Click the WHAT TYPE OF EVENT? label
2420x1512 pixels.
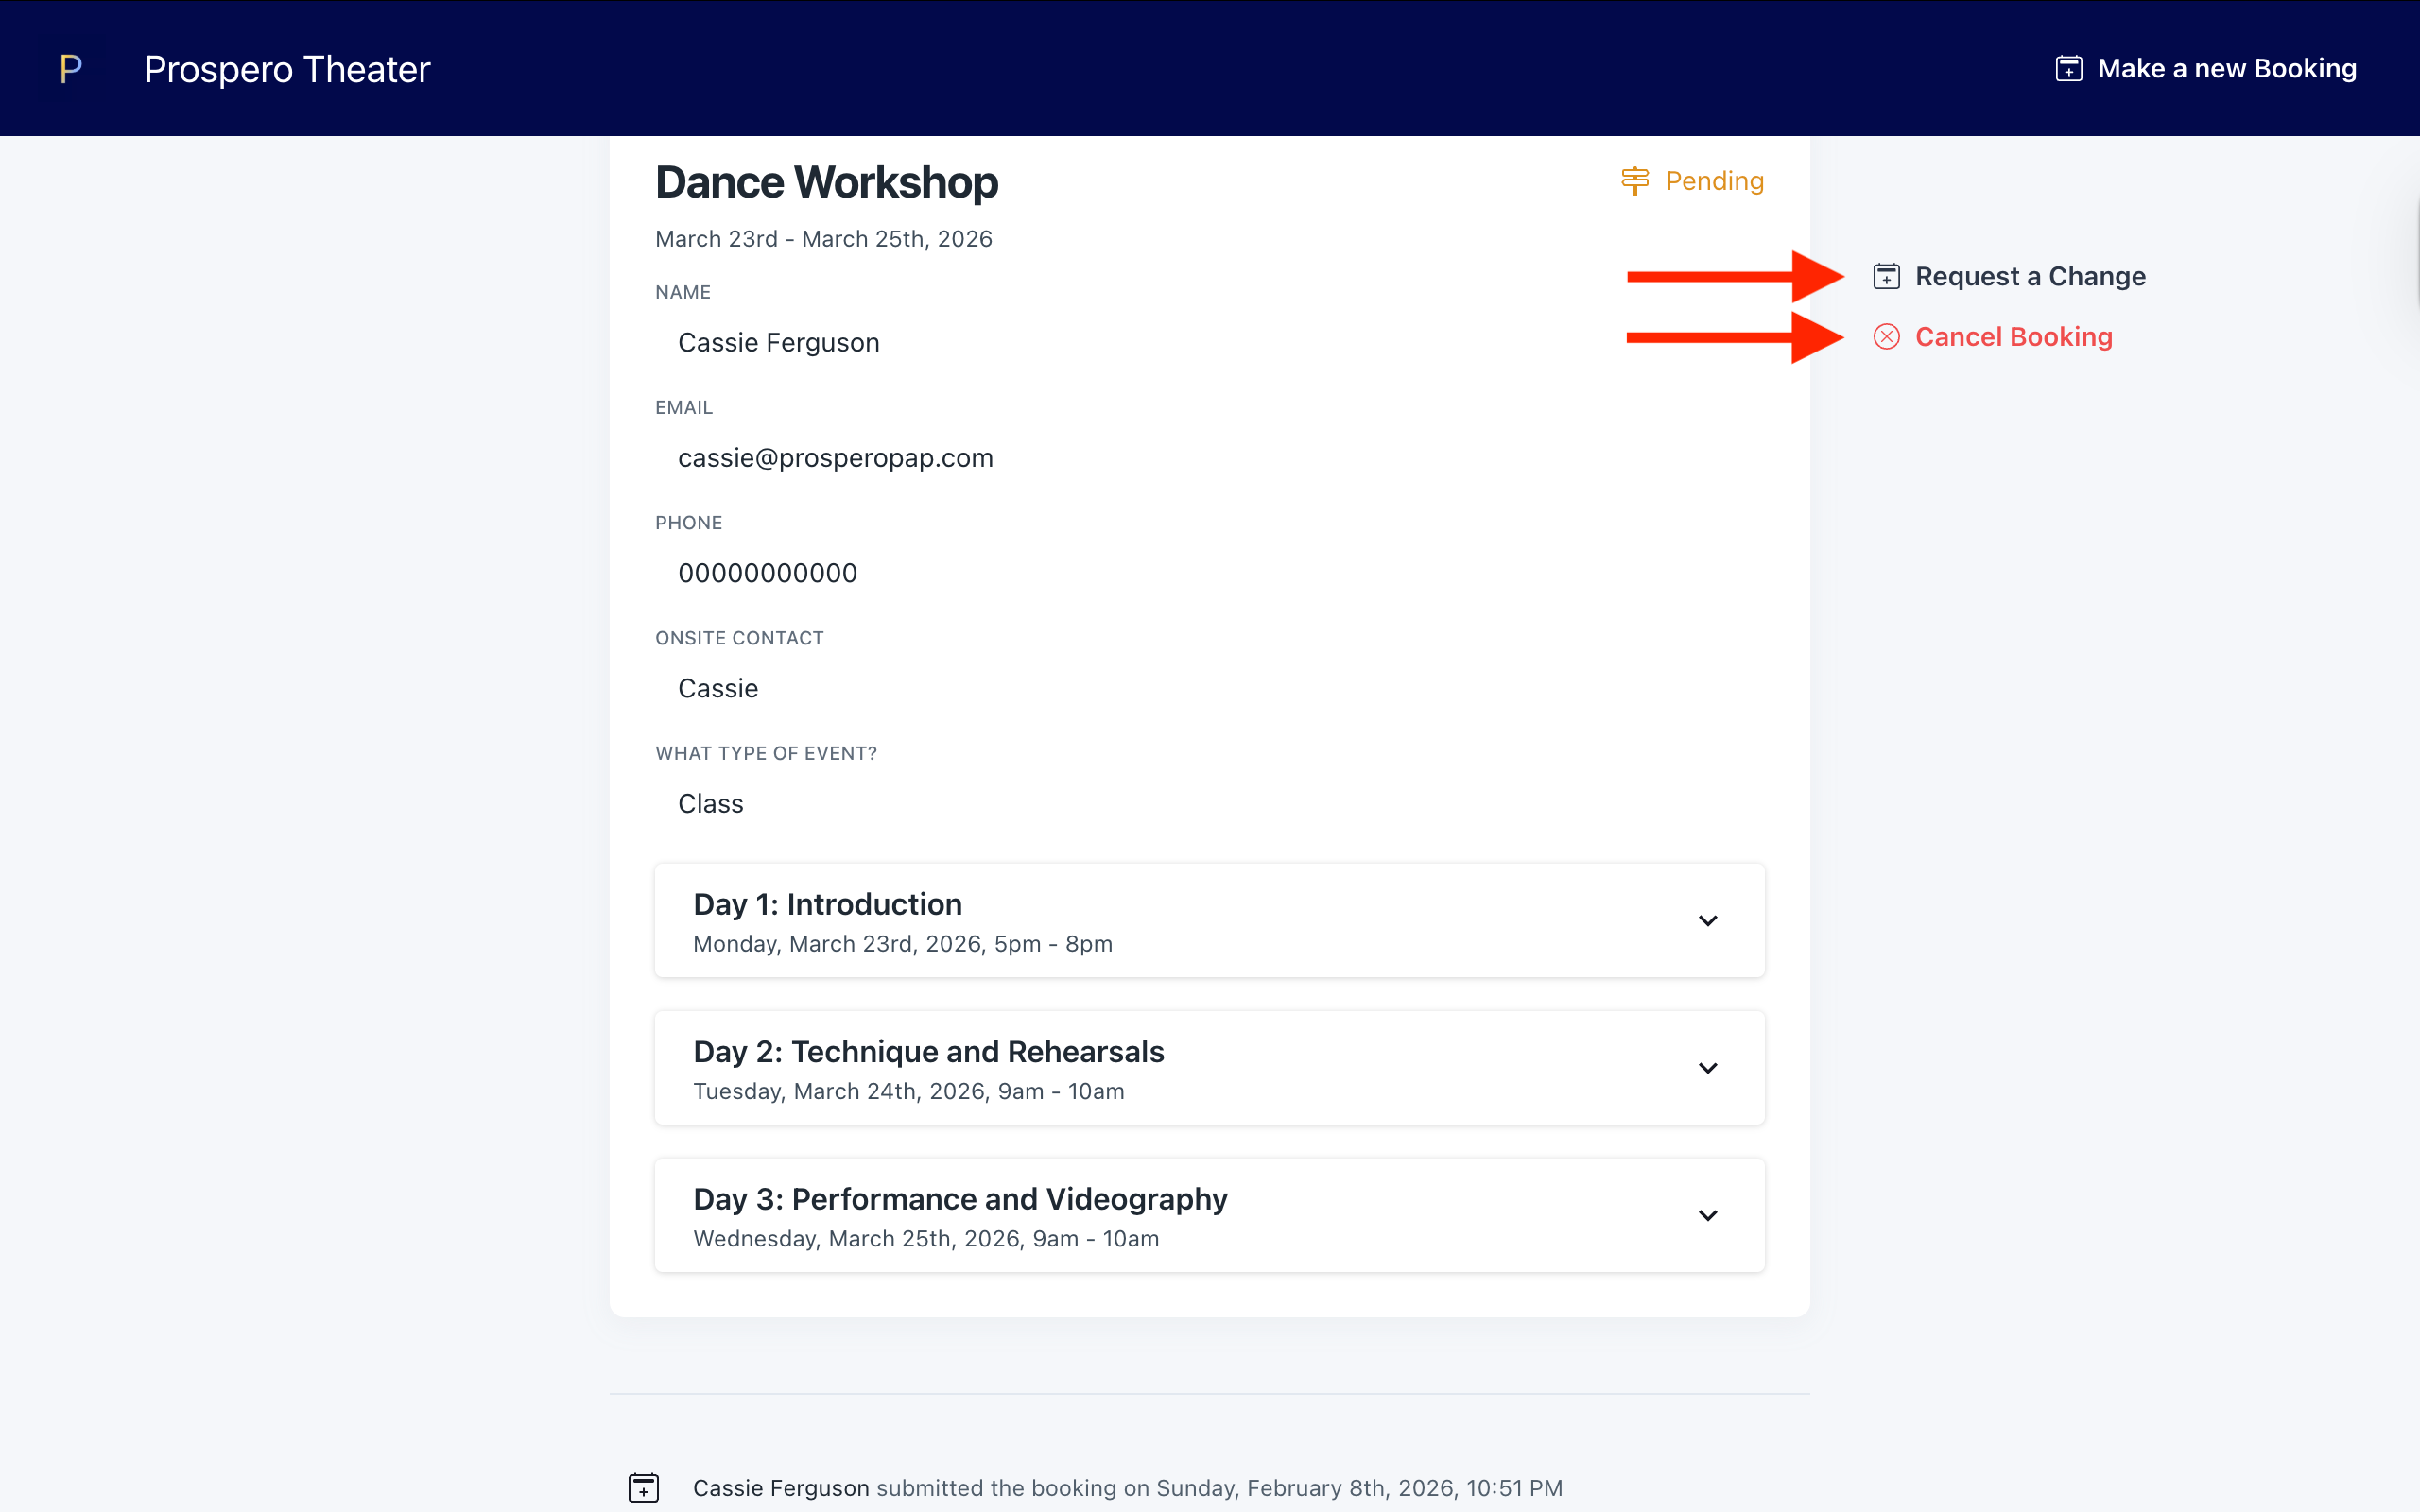click(x=766, y=754)
